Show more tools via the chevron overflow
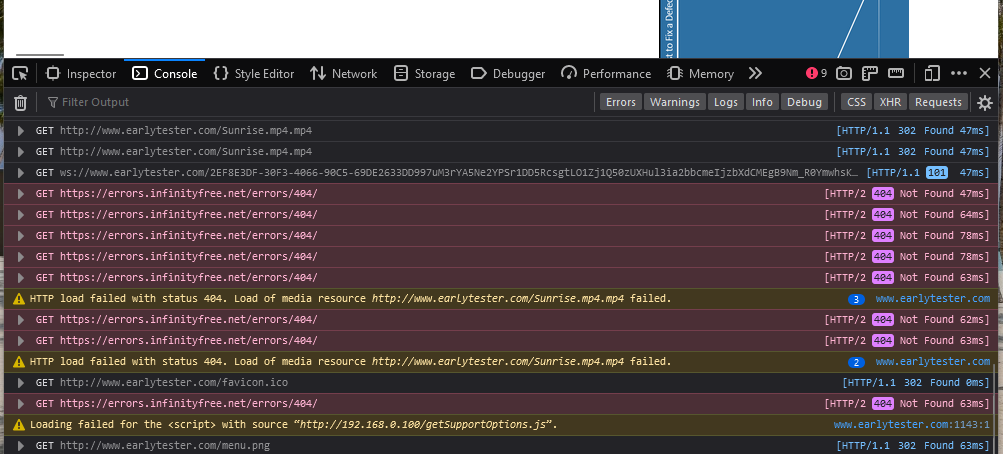 755,73
